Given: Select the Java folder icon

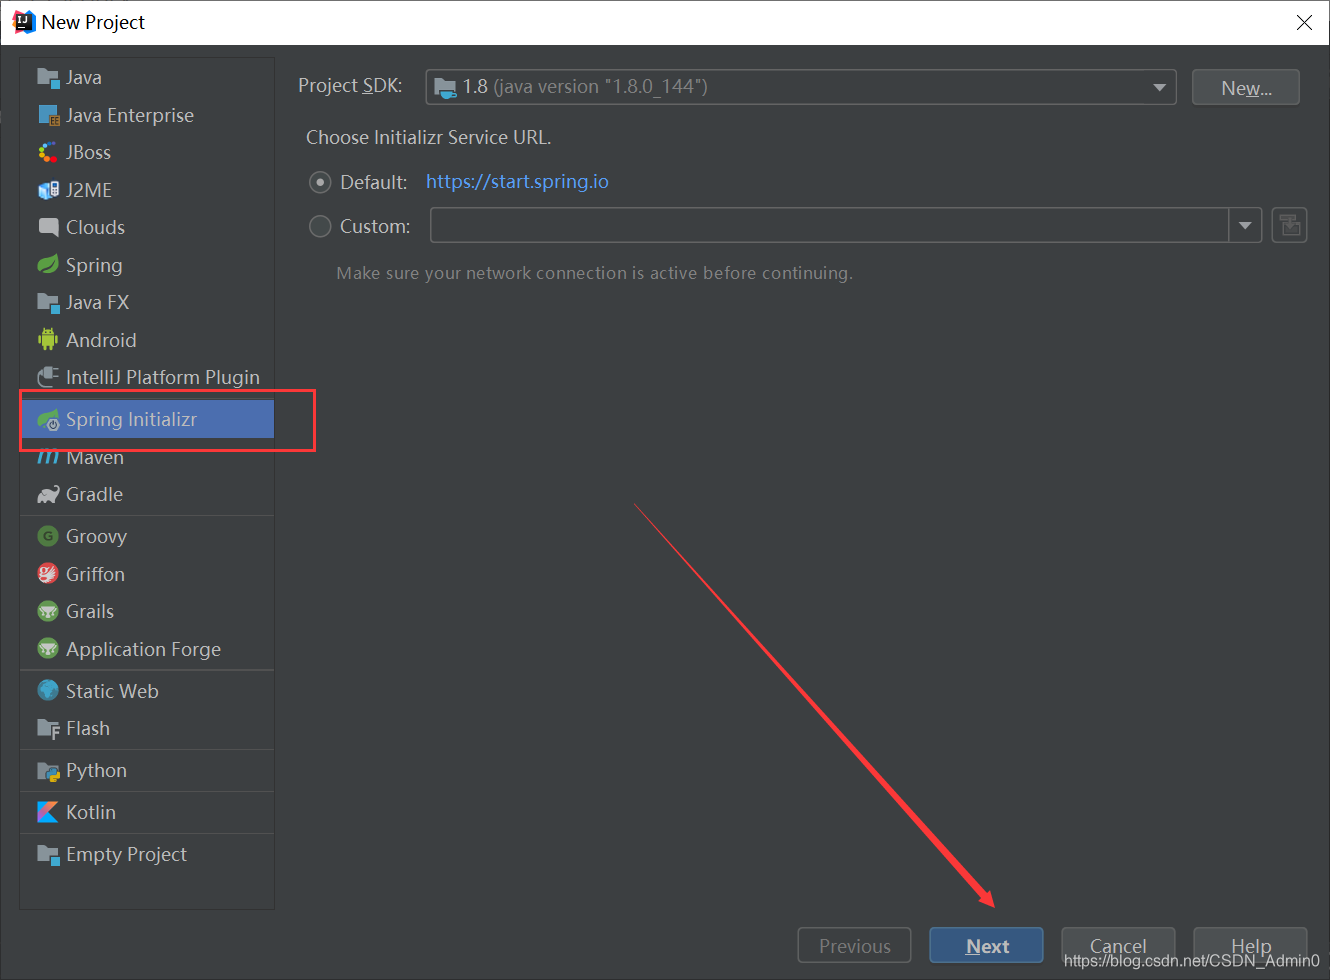Looking at the screenshot, I should pos(48,78).
